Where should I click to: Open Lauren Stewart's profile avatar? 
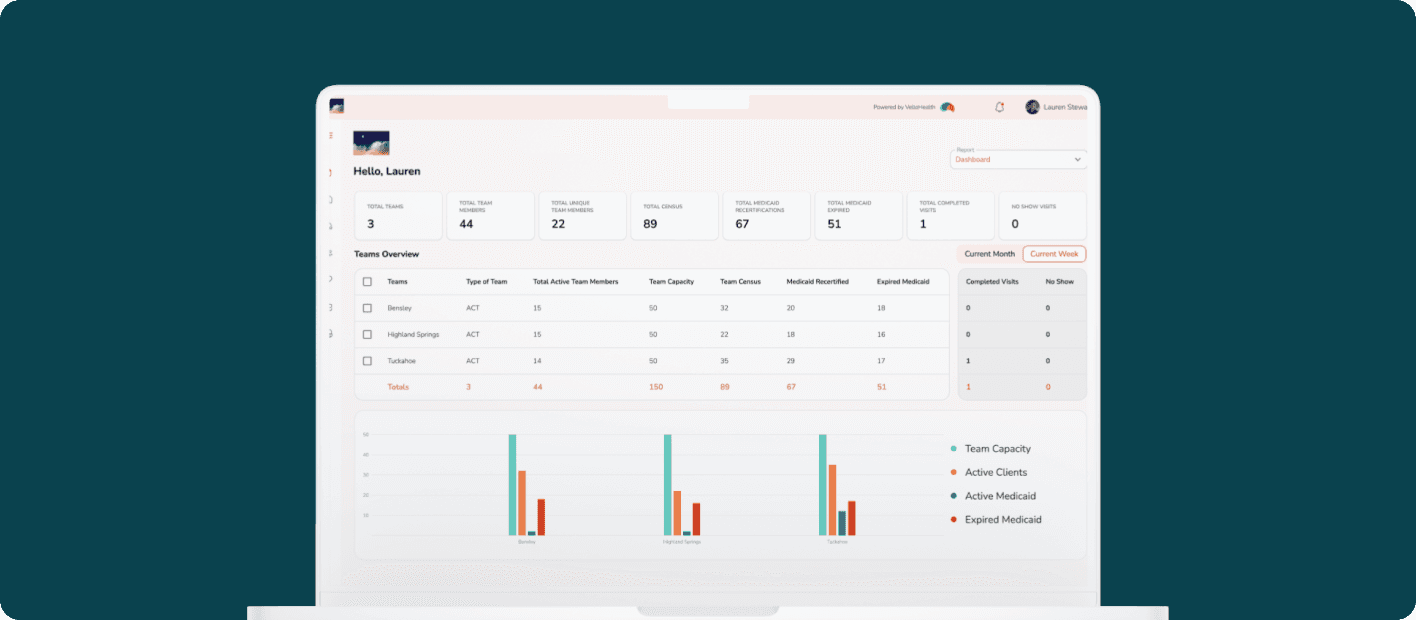coord(1032,107)
